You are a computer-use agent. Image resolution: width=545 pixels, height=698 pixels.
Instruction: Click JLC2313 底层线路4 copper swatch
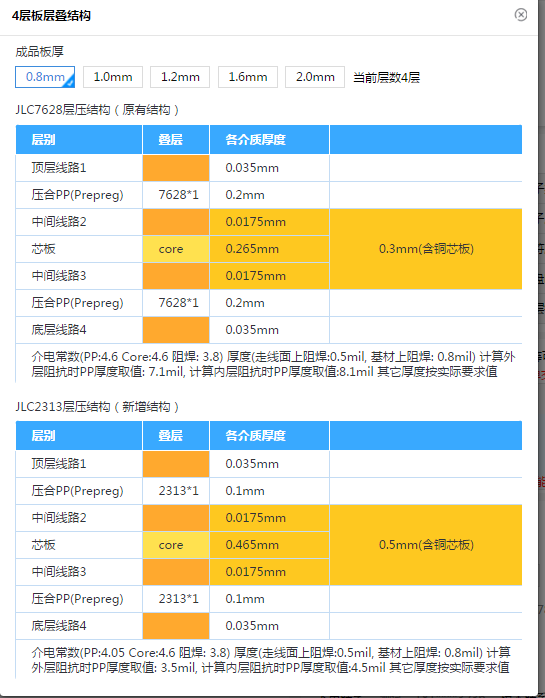point(176,626)
